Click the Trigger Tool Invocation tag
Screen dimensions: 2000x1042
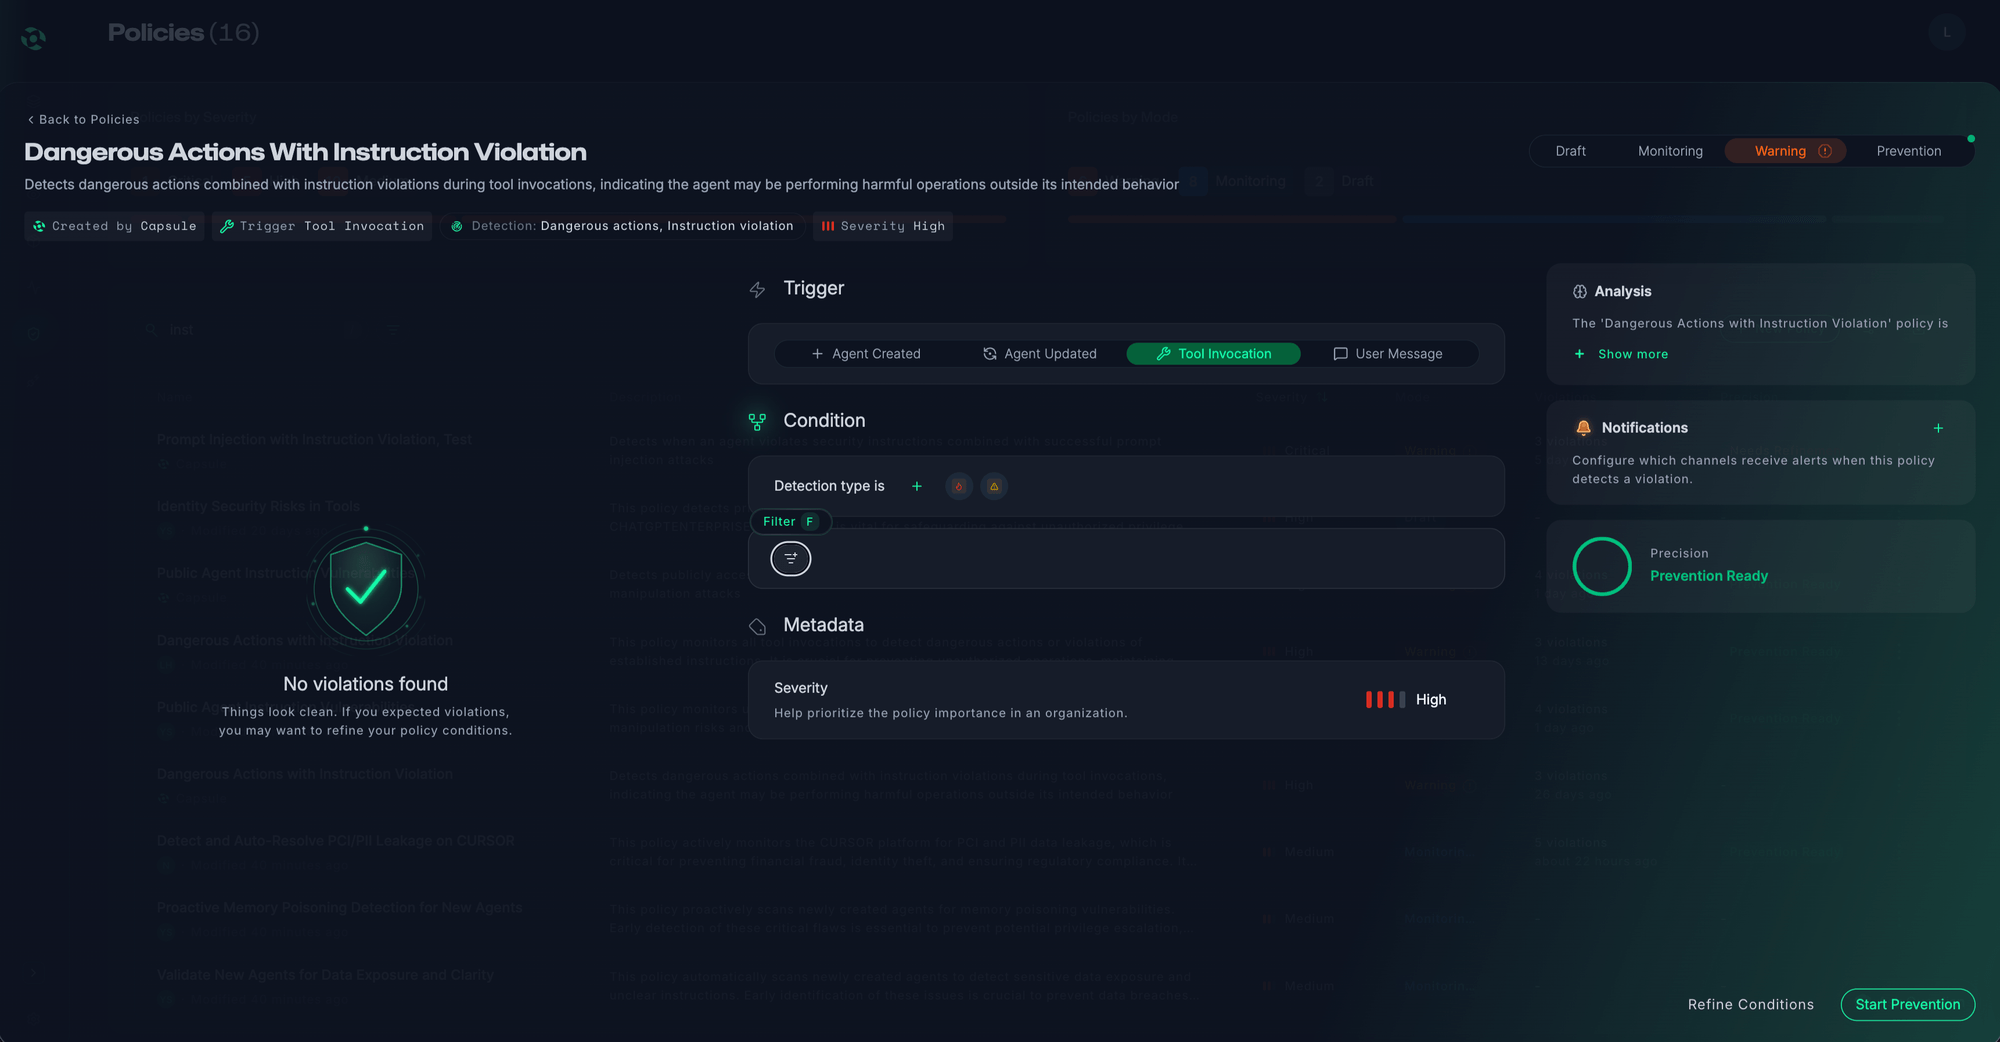322,226
